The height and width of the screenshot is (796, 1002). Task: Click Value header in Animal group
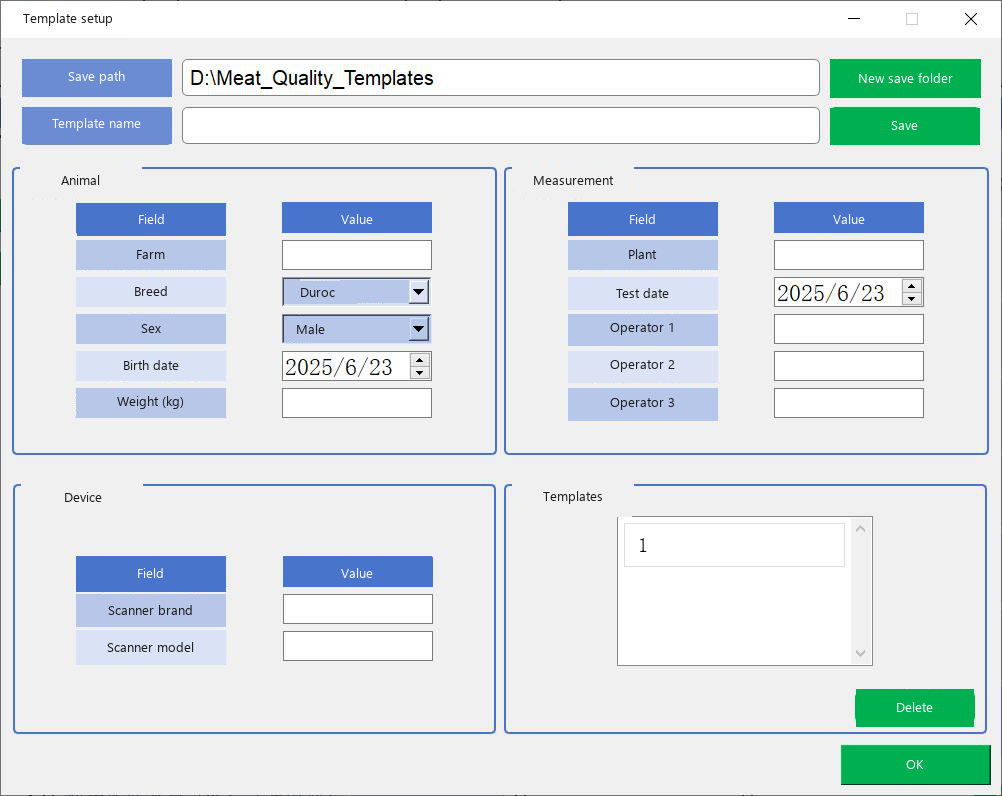[x=357, y=218]
